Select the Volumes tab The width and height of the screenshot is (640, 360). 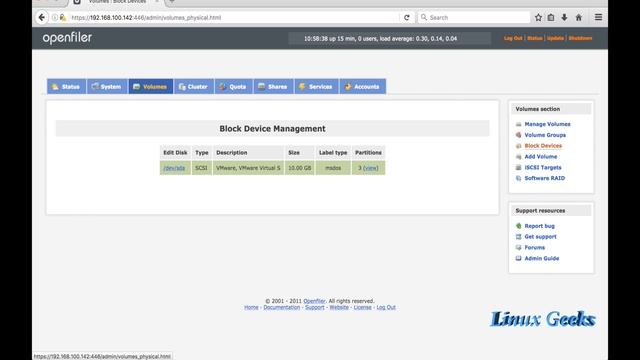point(151,87)
